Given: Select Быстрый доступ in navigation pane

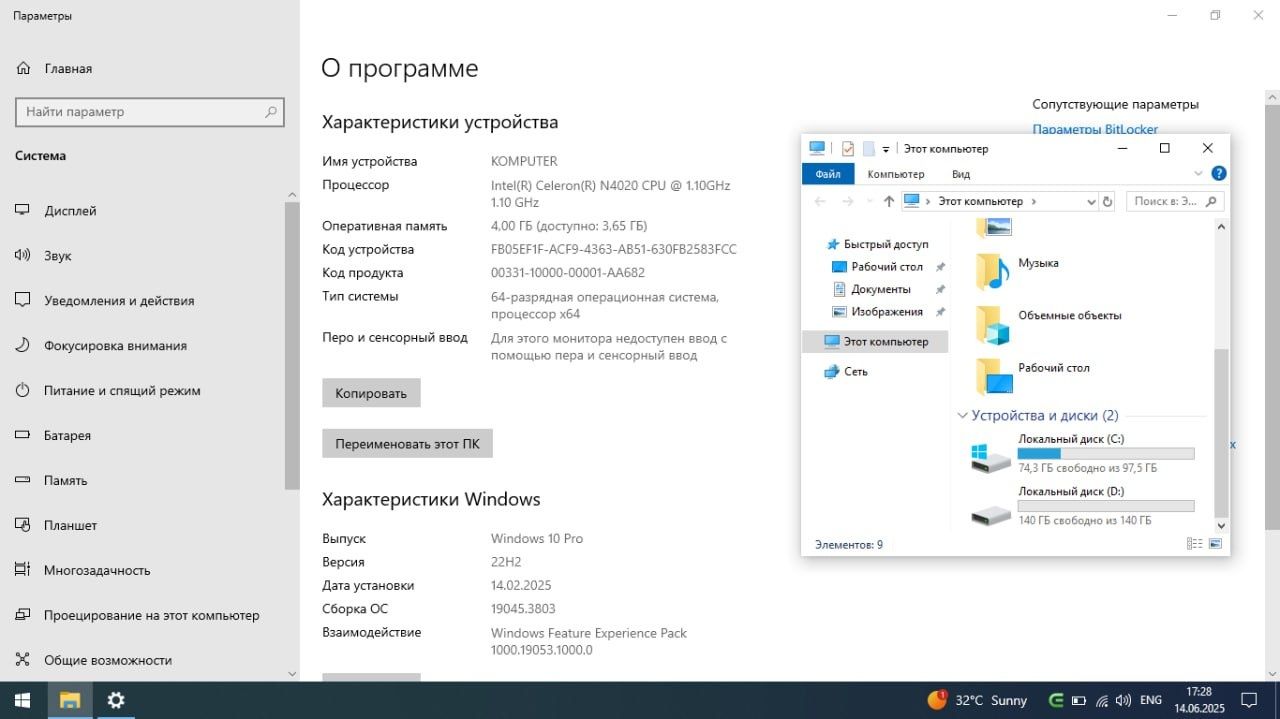Looking at the screenshot, I should [876, 244].
